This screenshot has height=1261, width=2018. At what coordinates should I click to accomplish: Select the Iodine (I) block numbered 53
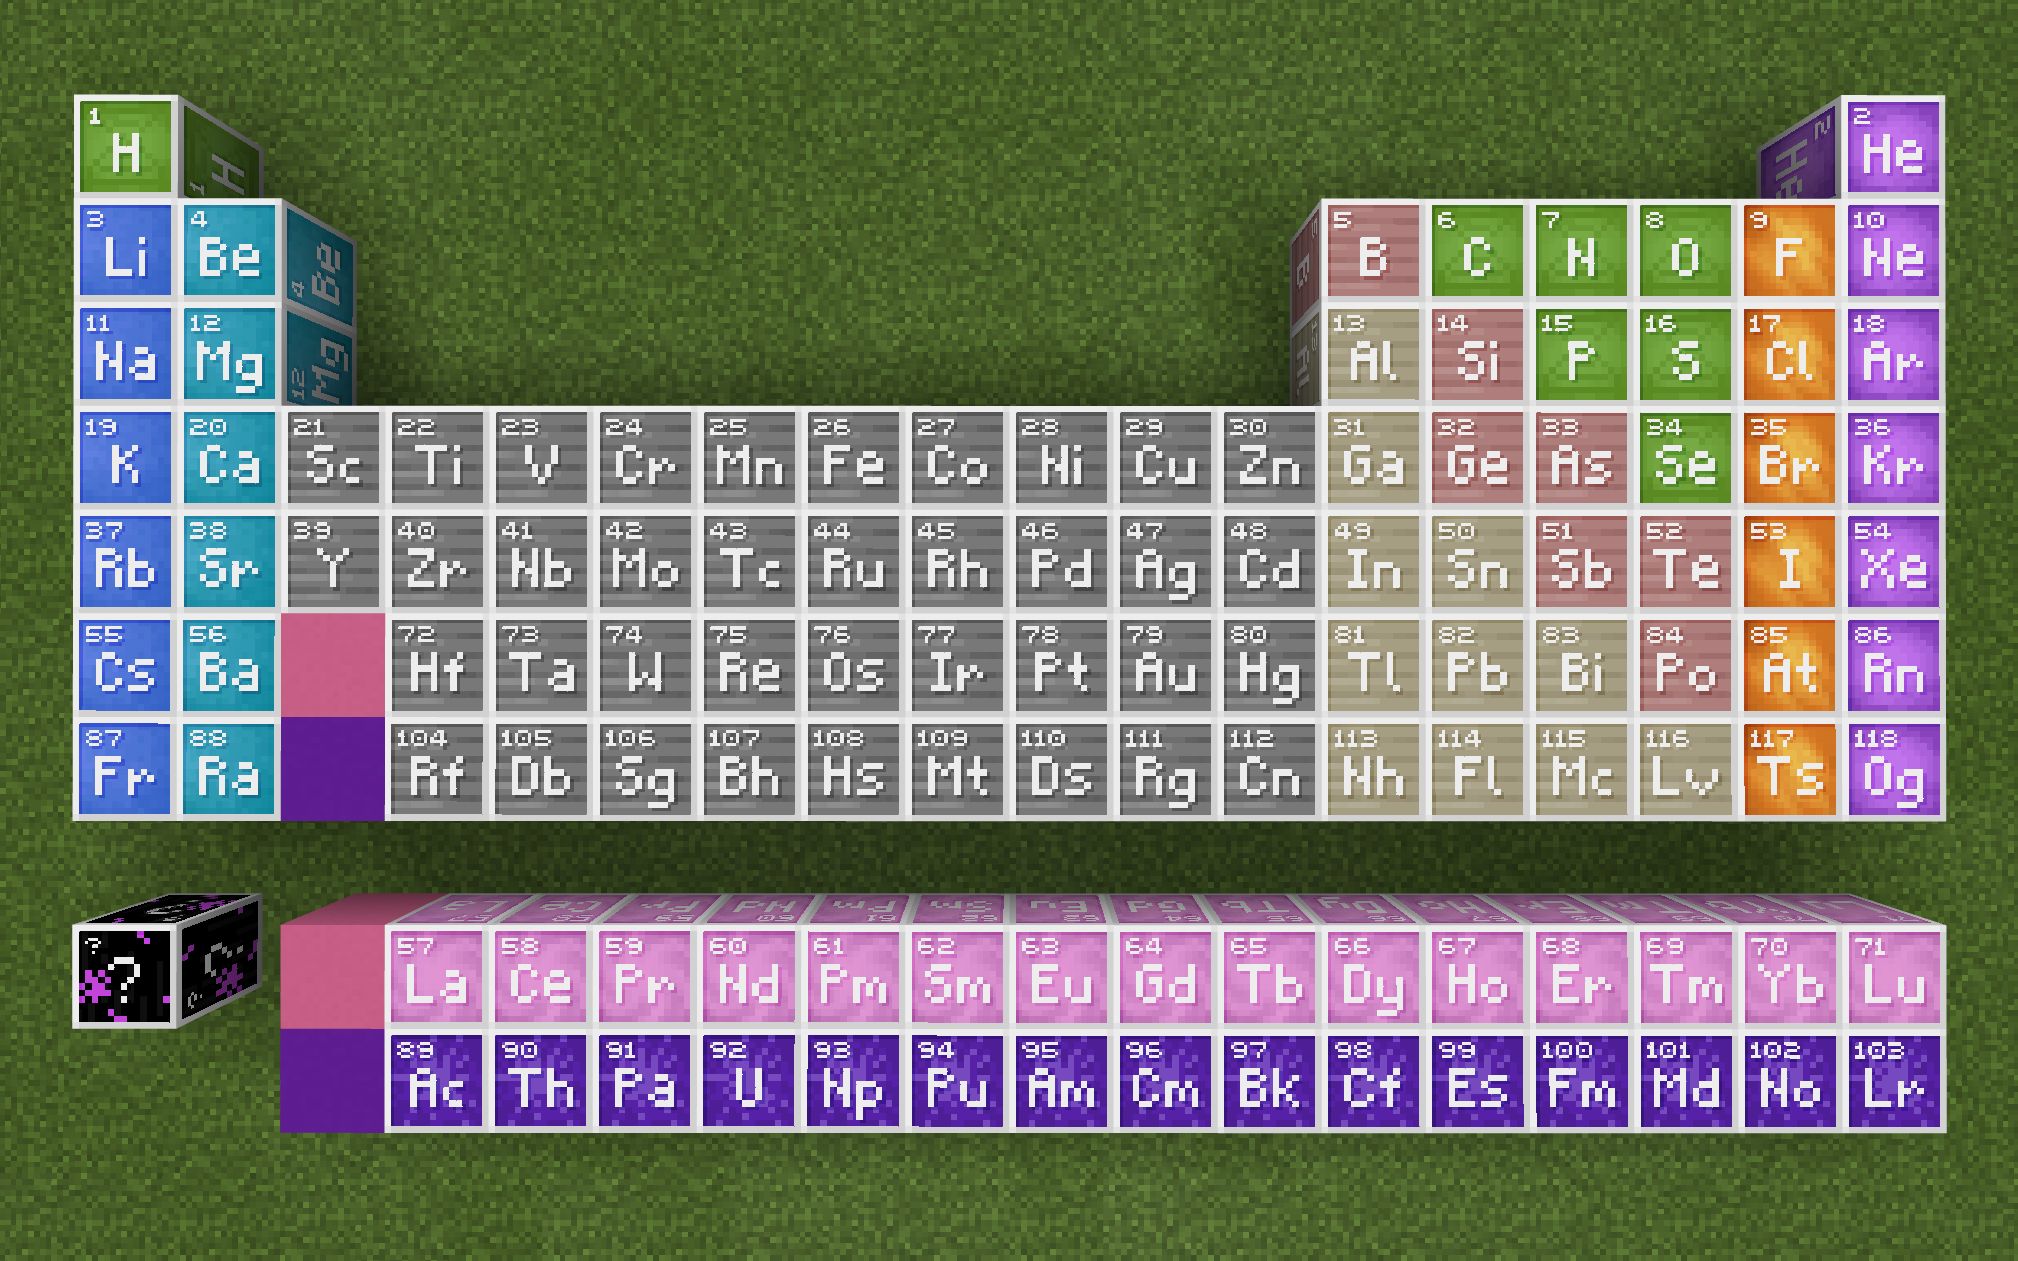point(1789,562)
